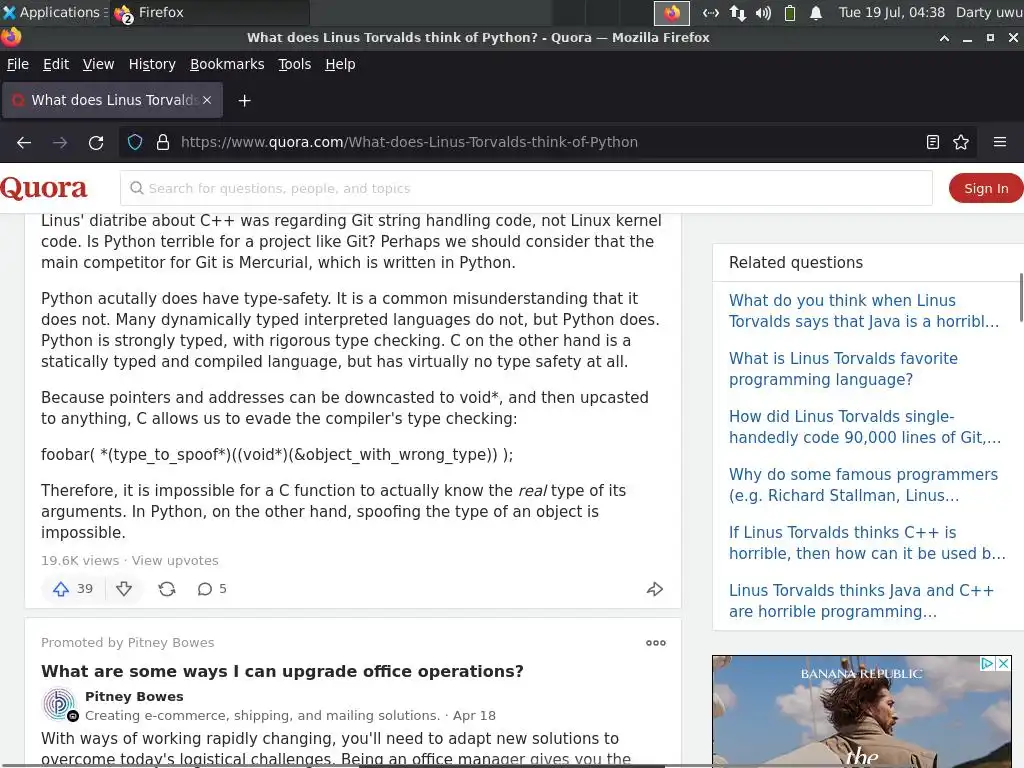Screen dimensions: 1024x768
Task: Click the page vertical scrollbar
Action: click(1021, 298)
